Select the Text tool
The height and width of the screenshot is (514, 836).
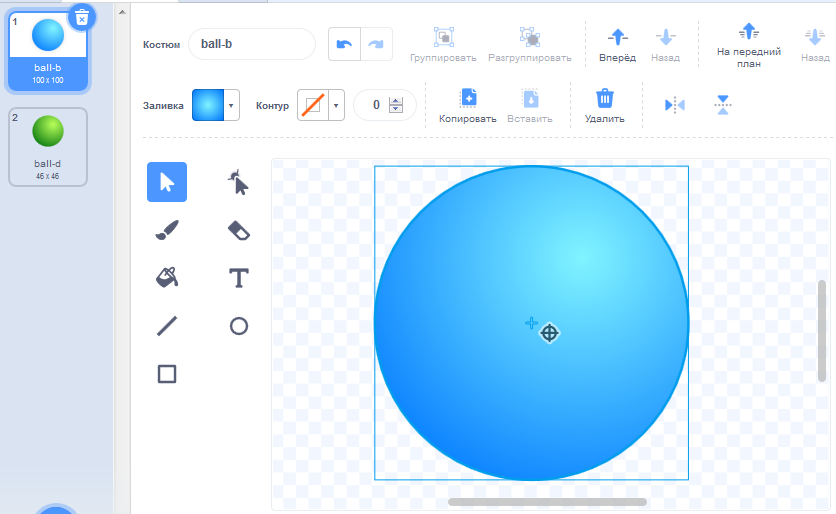click(x=238, y=277)
